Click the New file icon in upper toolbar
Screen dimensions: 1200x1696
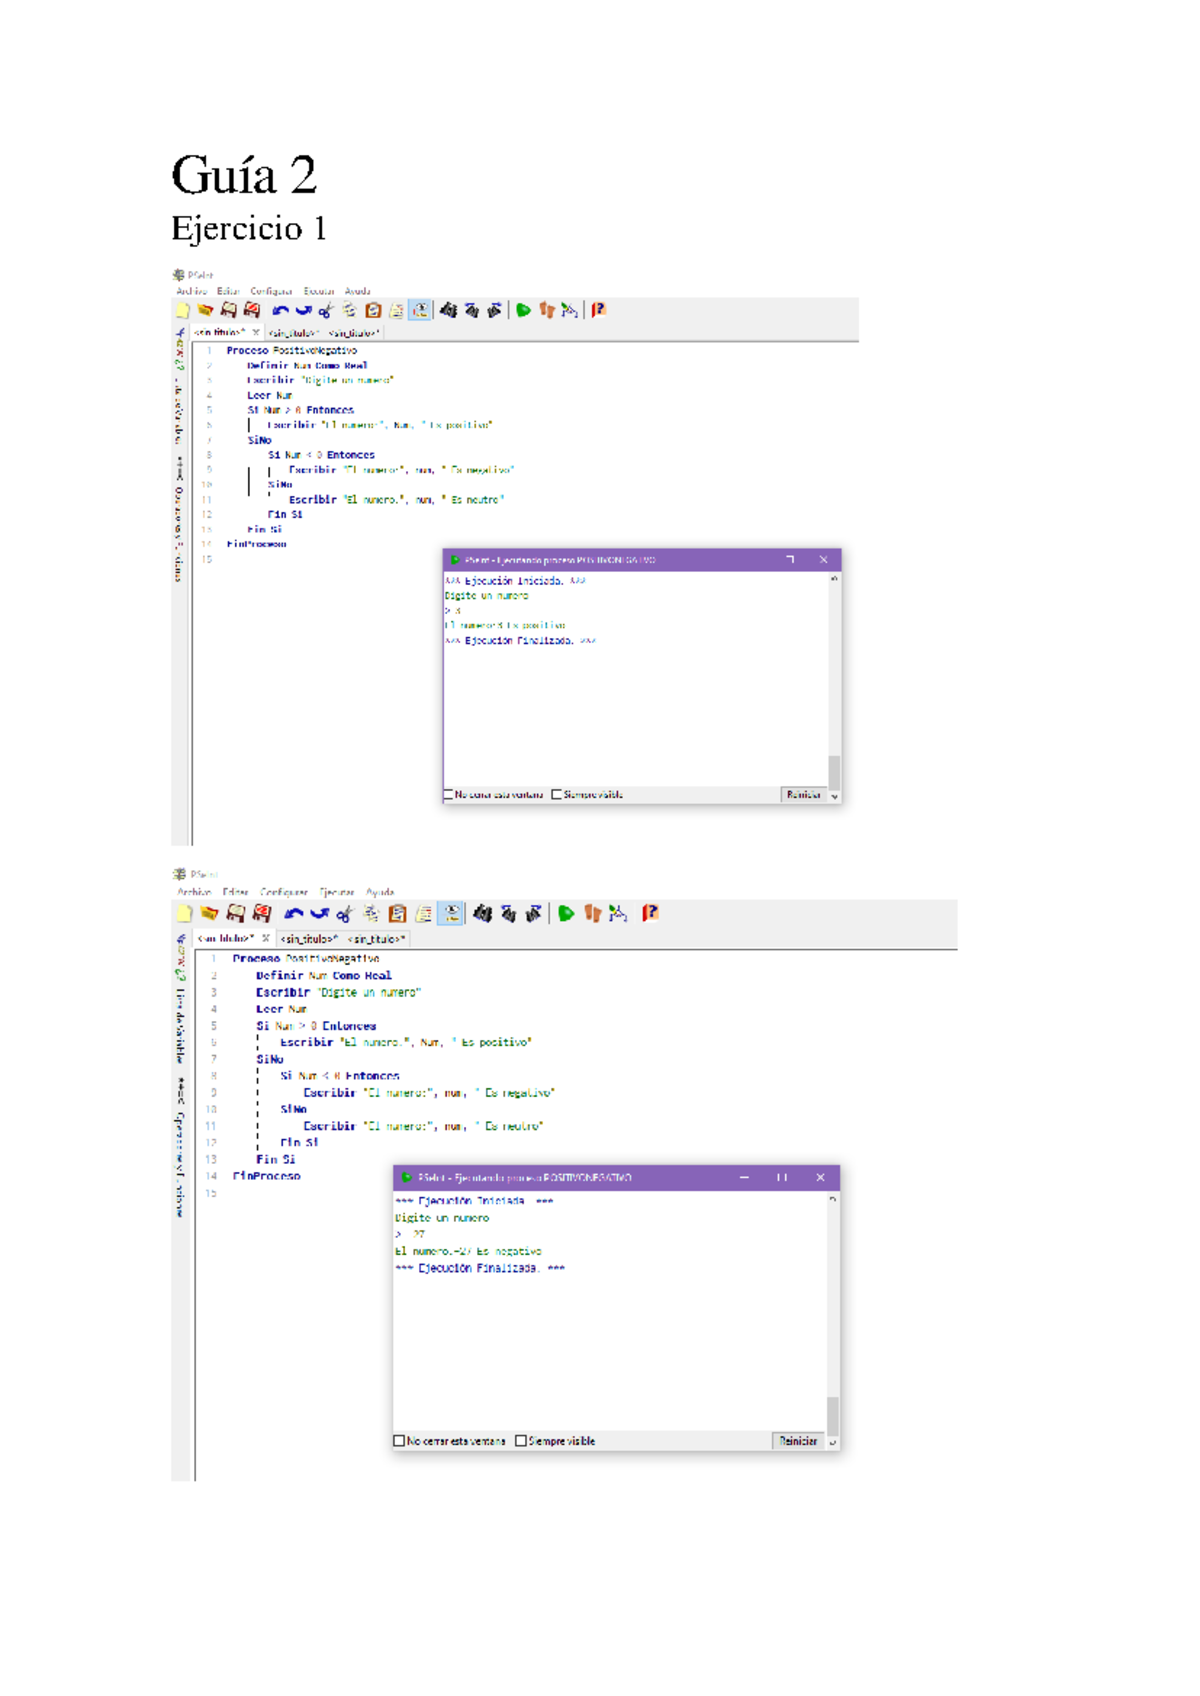pos(183,311)
